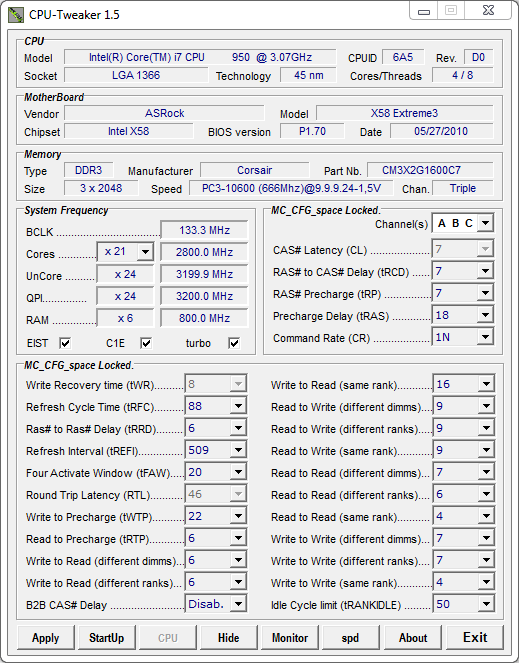This screenshot has width=519, height=663.
Task: Click the BCLK 133.3 MHz field
Action: [x=204, y=230]
